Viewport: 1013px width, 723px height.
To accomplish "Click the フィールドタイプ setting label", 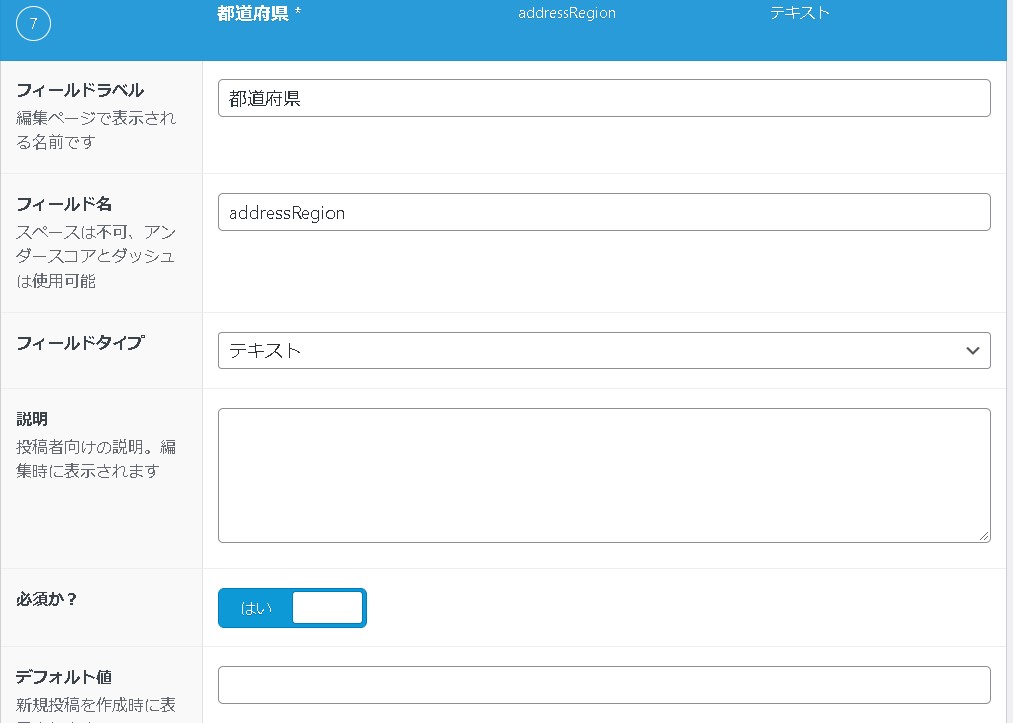I will click(80, 343).
